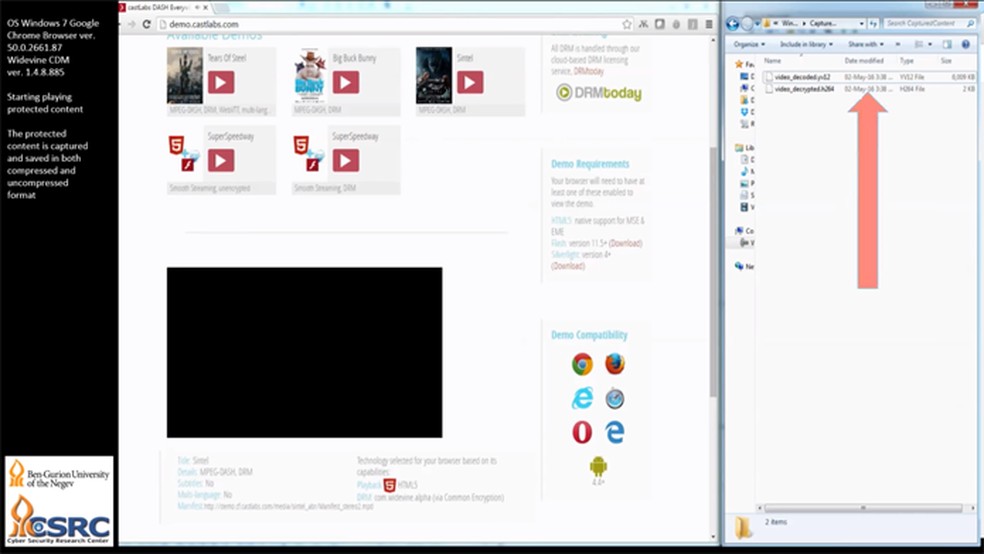Viewport: 984px width, 554px height.
Task: Open the DRMtoday logo link
Action: (x=599, y=93)
